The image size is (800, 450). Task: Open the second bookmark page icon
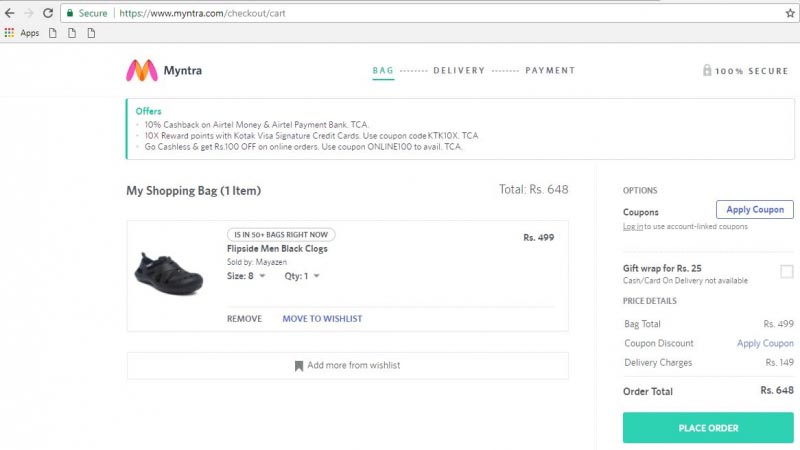click(72, 33)
